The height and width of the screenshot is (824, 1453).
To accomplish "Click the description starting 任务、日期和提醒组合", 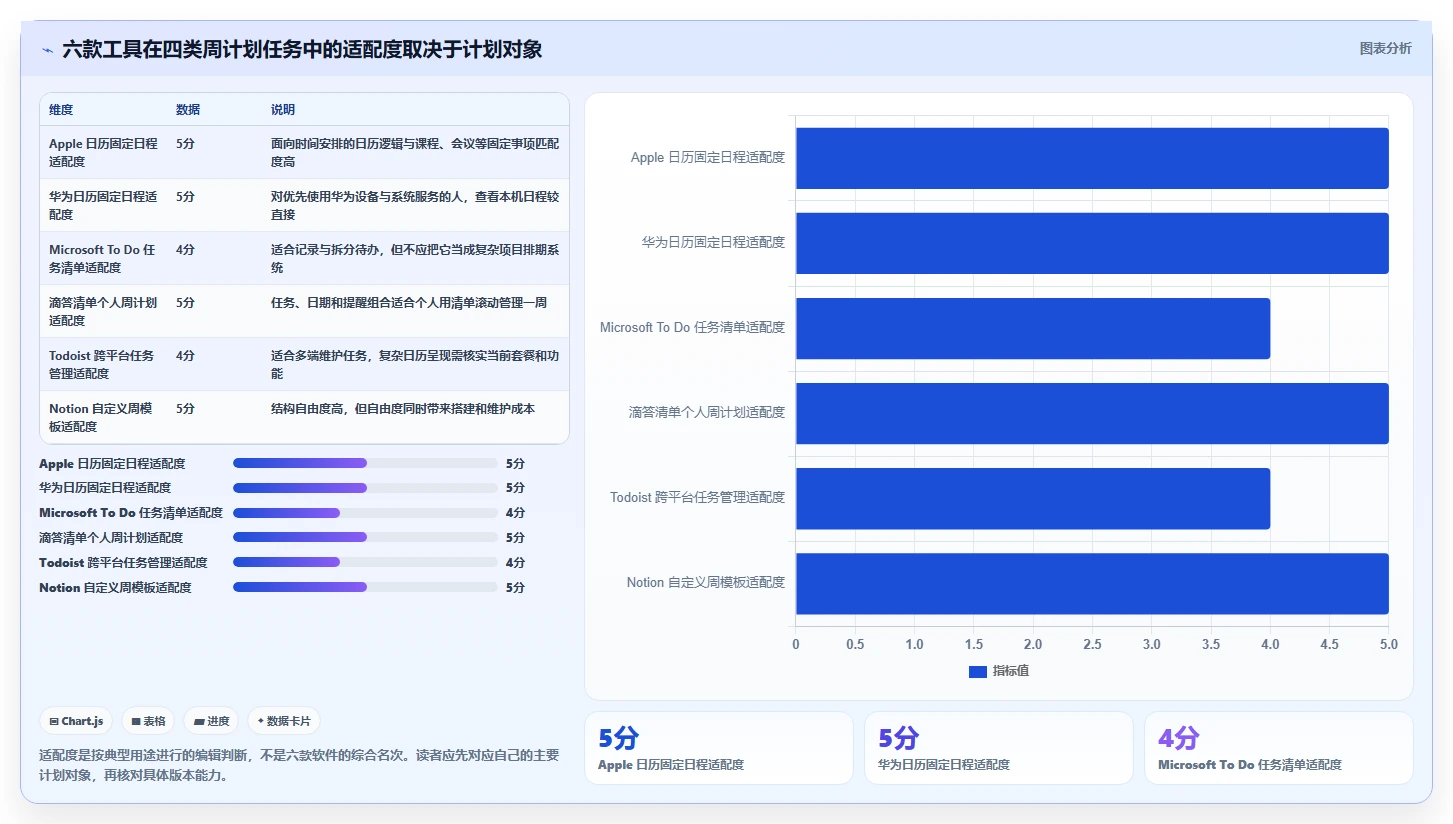I will (x=409, y=303).
